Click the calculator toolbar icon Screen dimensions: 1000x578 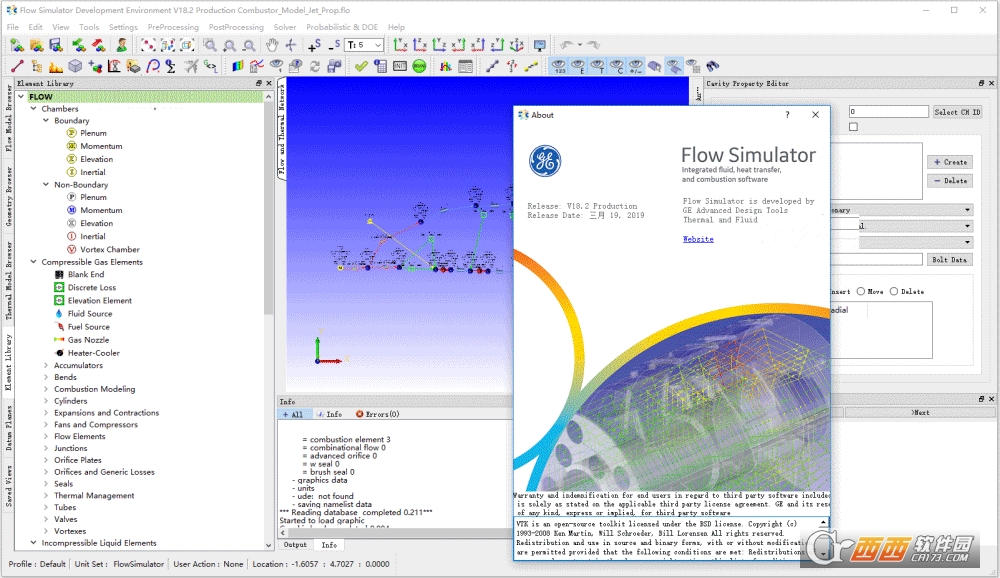pyautogui.click(x=380, y=66)
